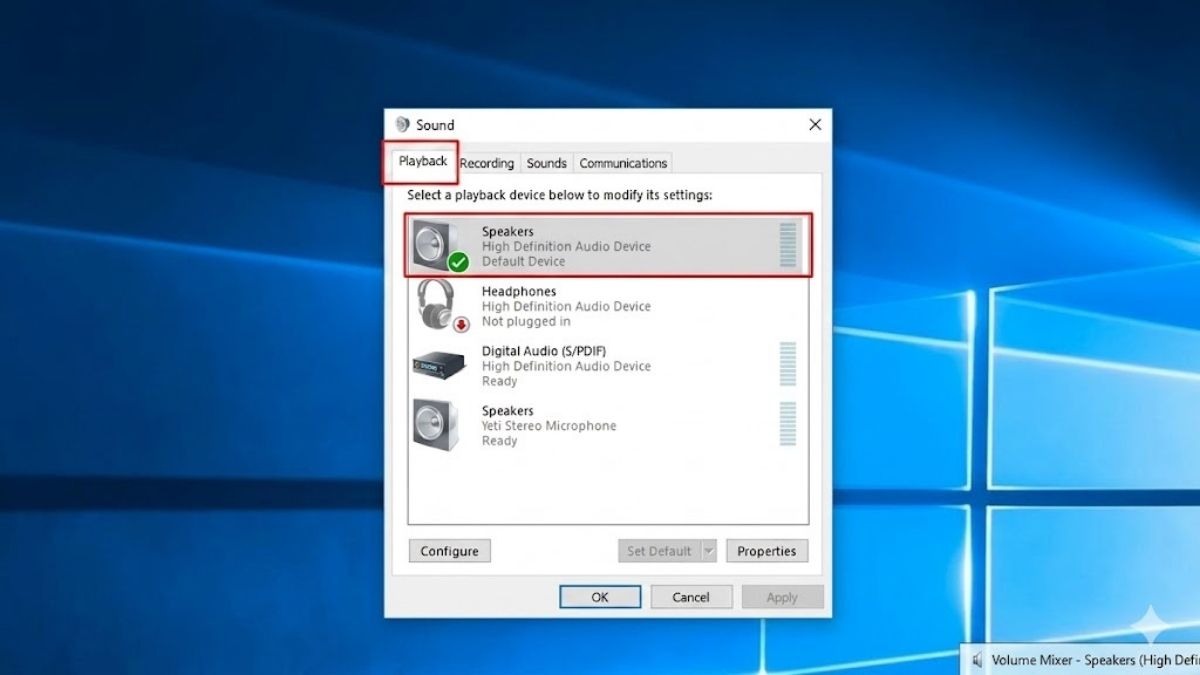Click the Digital Audio (S/PDIF) device icon
The width and height of the screenshot is (1200, 675).
(x=439, y=365)
